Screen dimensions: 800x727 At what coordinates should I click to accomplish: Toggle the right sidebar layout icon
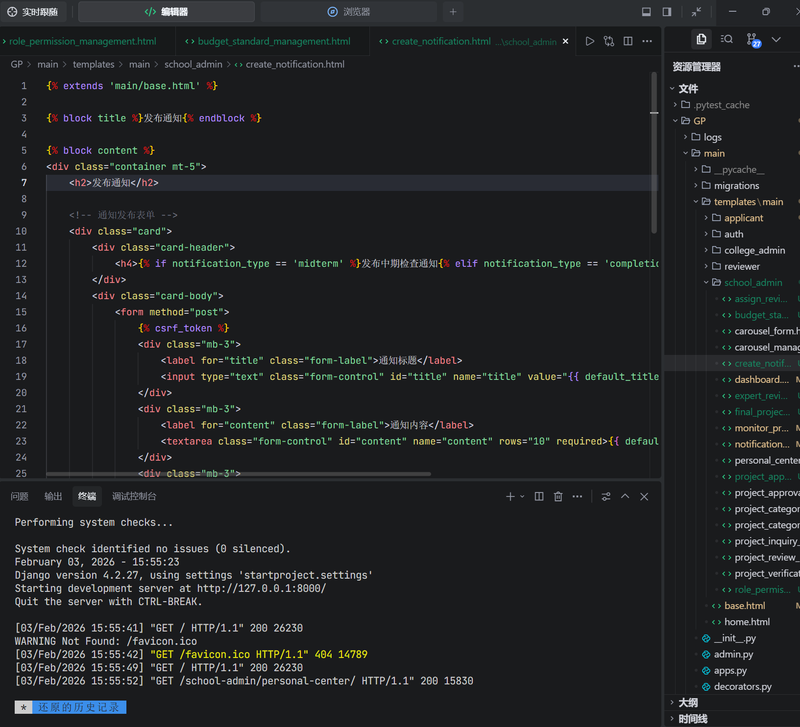click(x=667, y=12)
